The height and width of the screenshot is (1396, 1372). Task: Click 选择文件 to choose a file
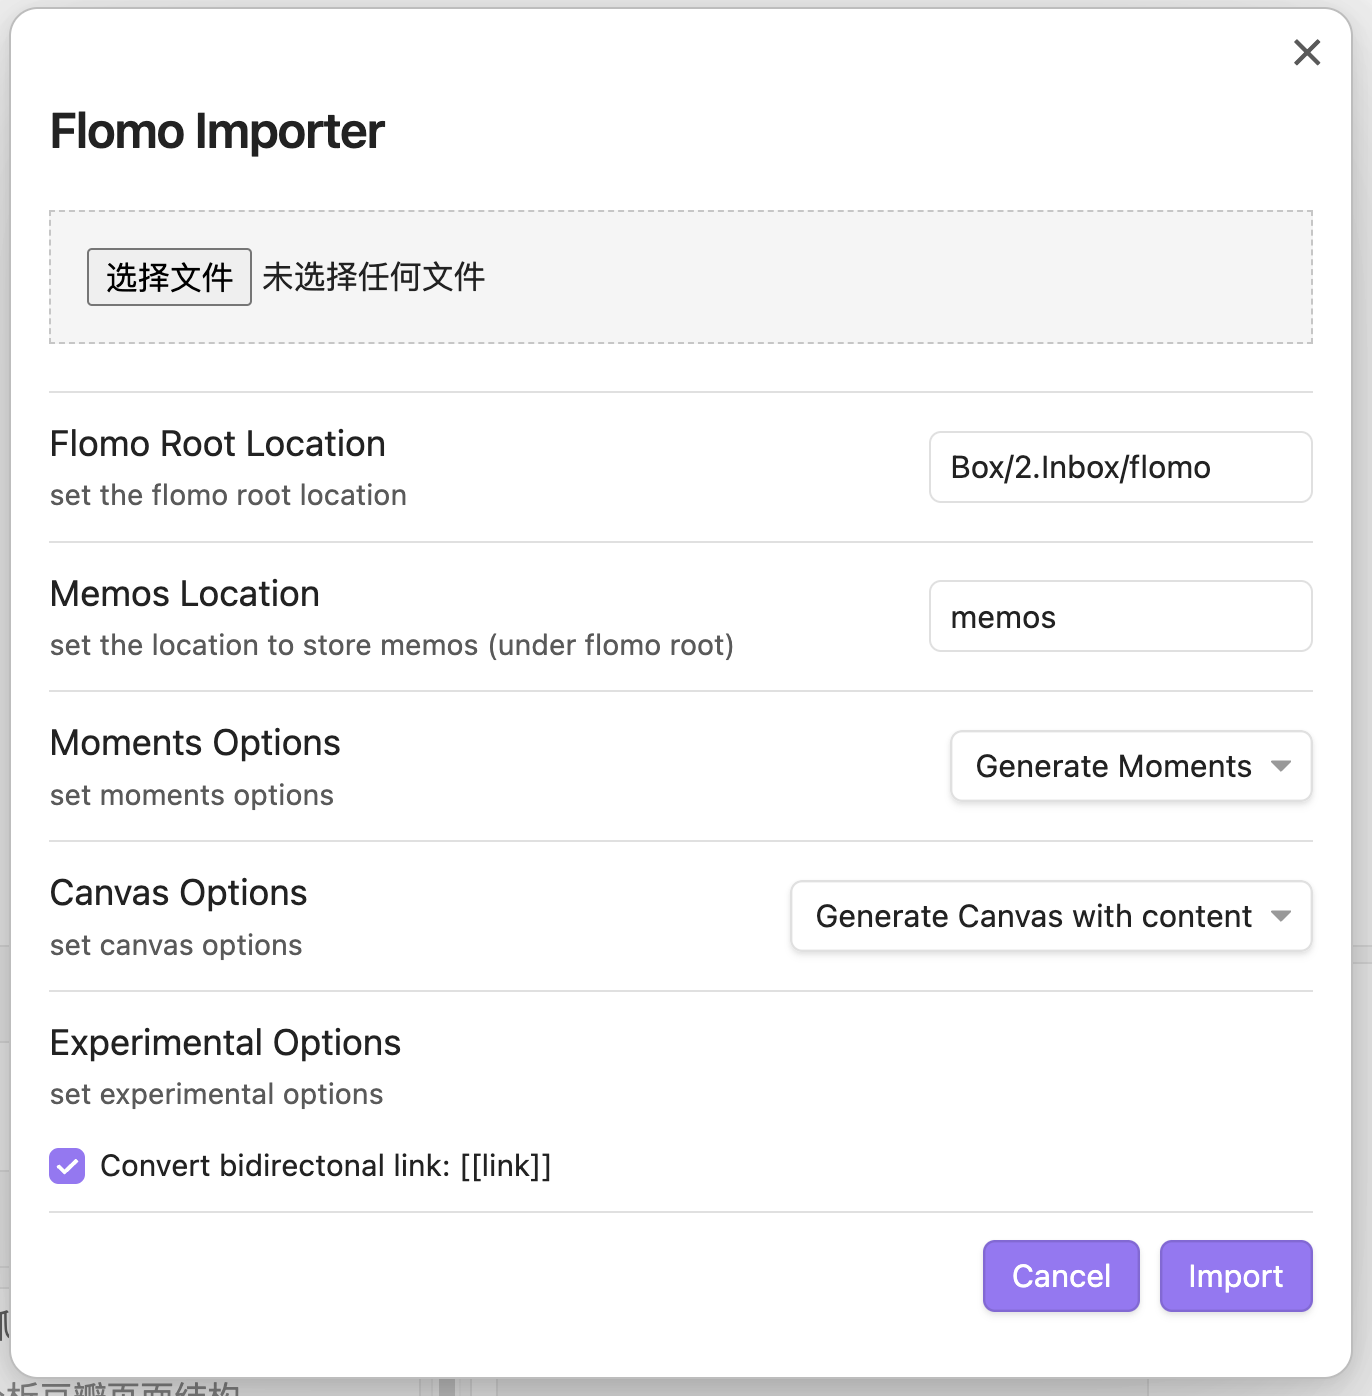pyautogui.click(x=169, y=277)
